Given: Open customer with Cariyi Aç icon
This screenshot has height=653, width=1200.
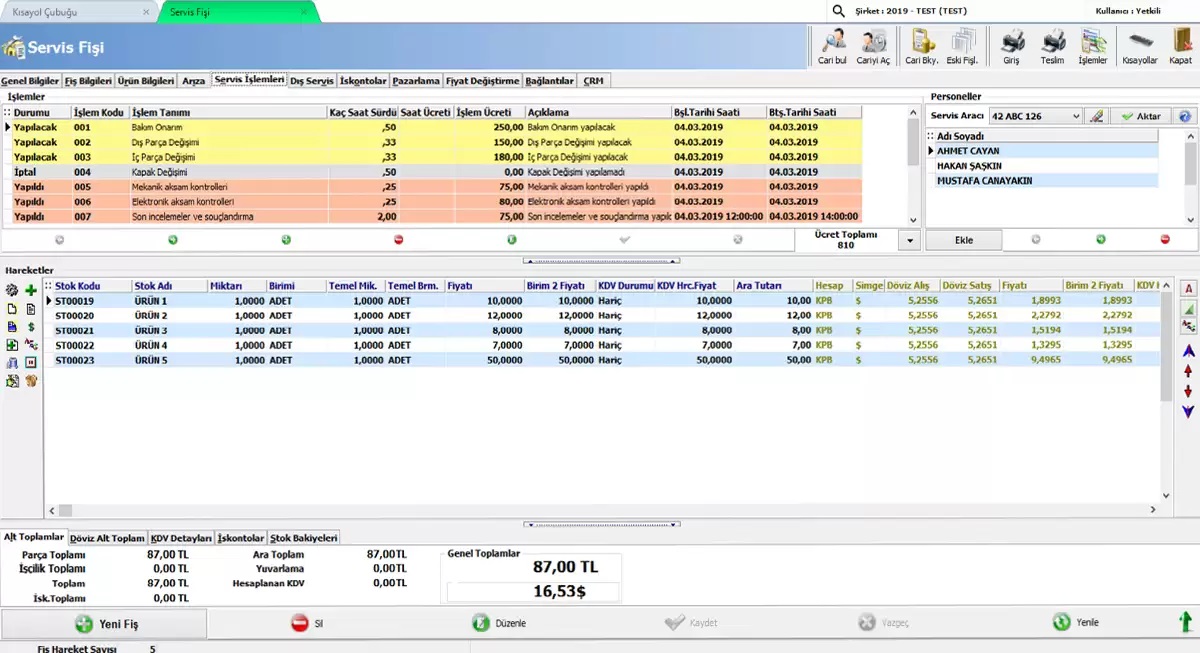Looking at the screenshot, I should 873,46.
